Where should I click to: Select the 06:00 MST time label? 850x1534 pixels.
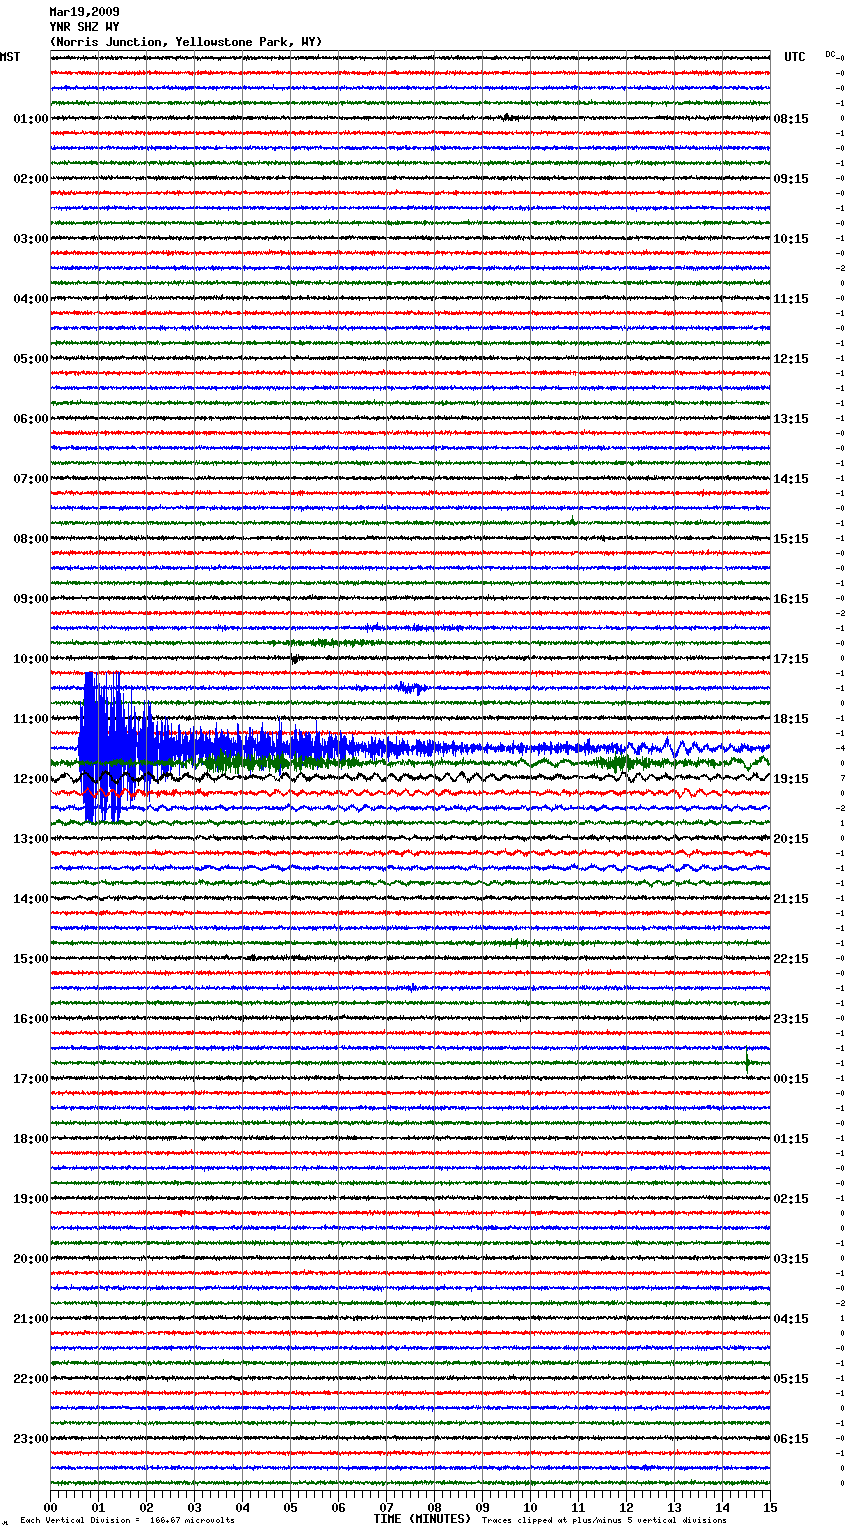(x=31, y=419)
